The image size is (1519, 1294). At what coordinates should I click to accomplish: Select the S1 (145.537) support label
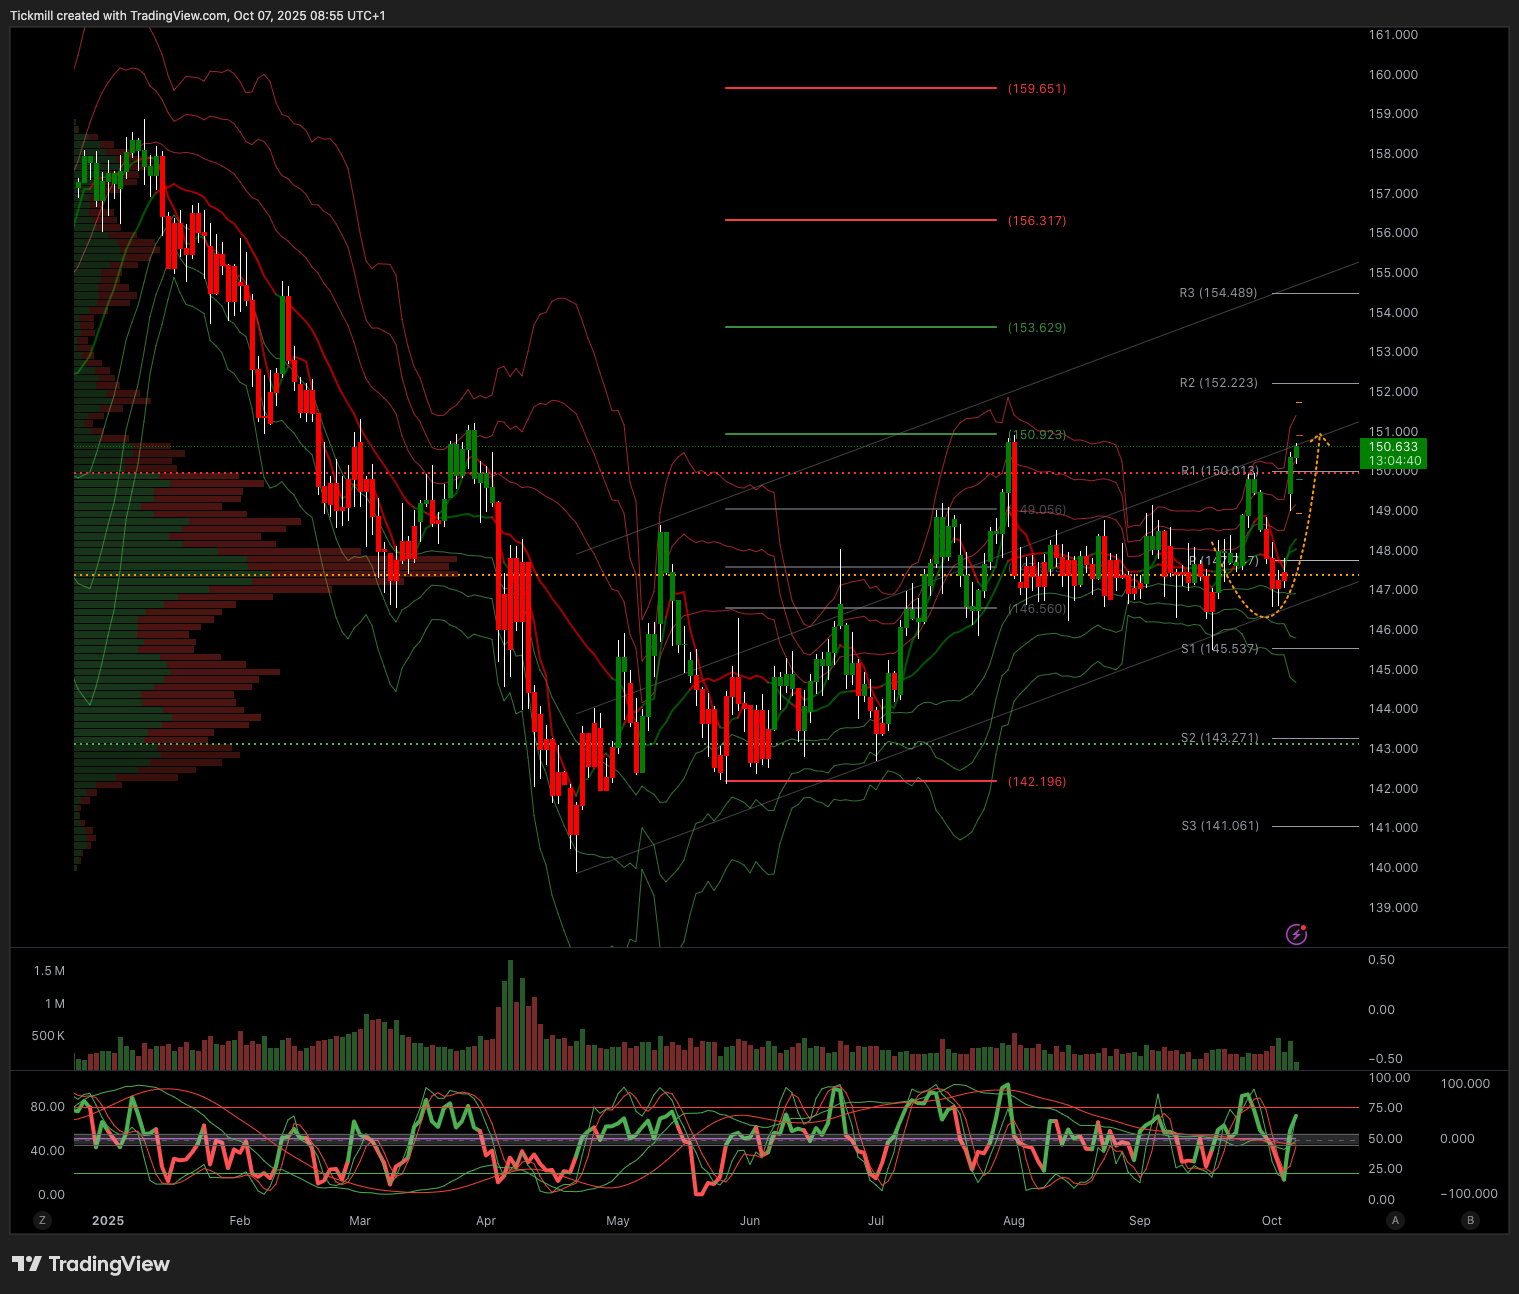[1219, 649]
